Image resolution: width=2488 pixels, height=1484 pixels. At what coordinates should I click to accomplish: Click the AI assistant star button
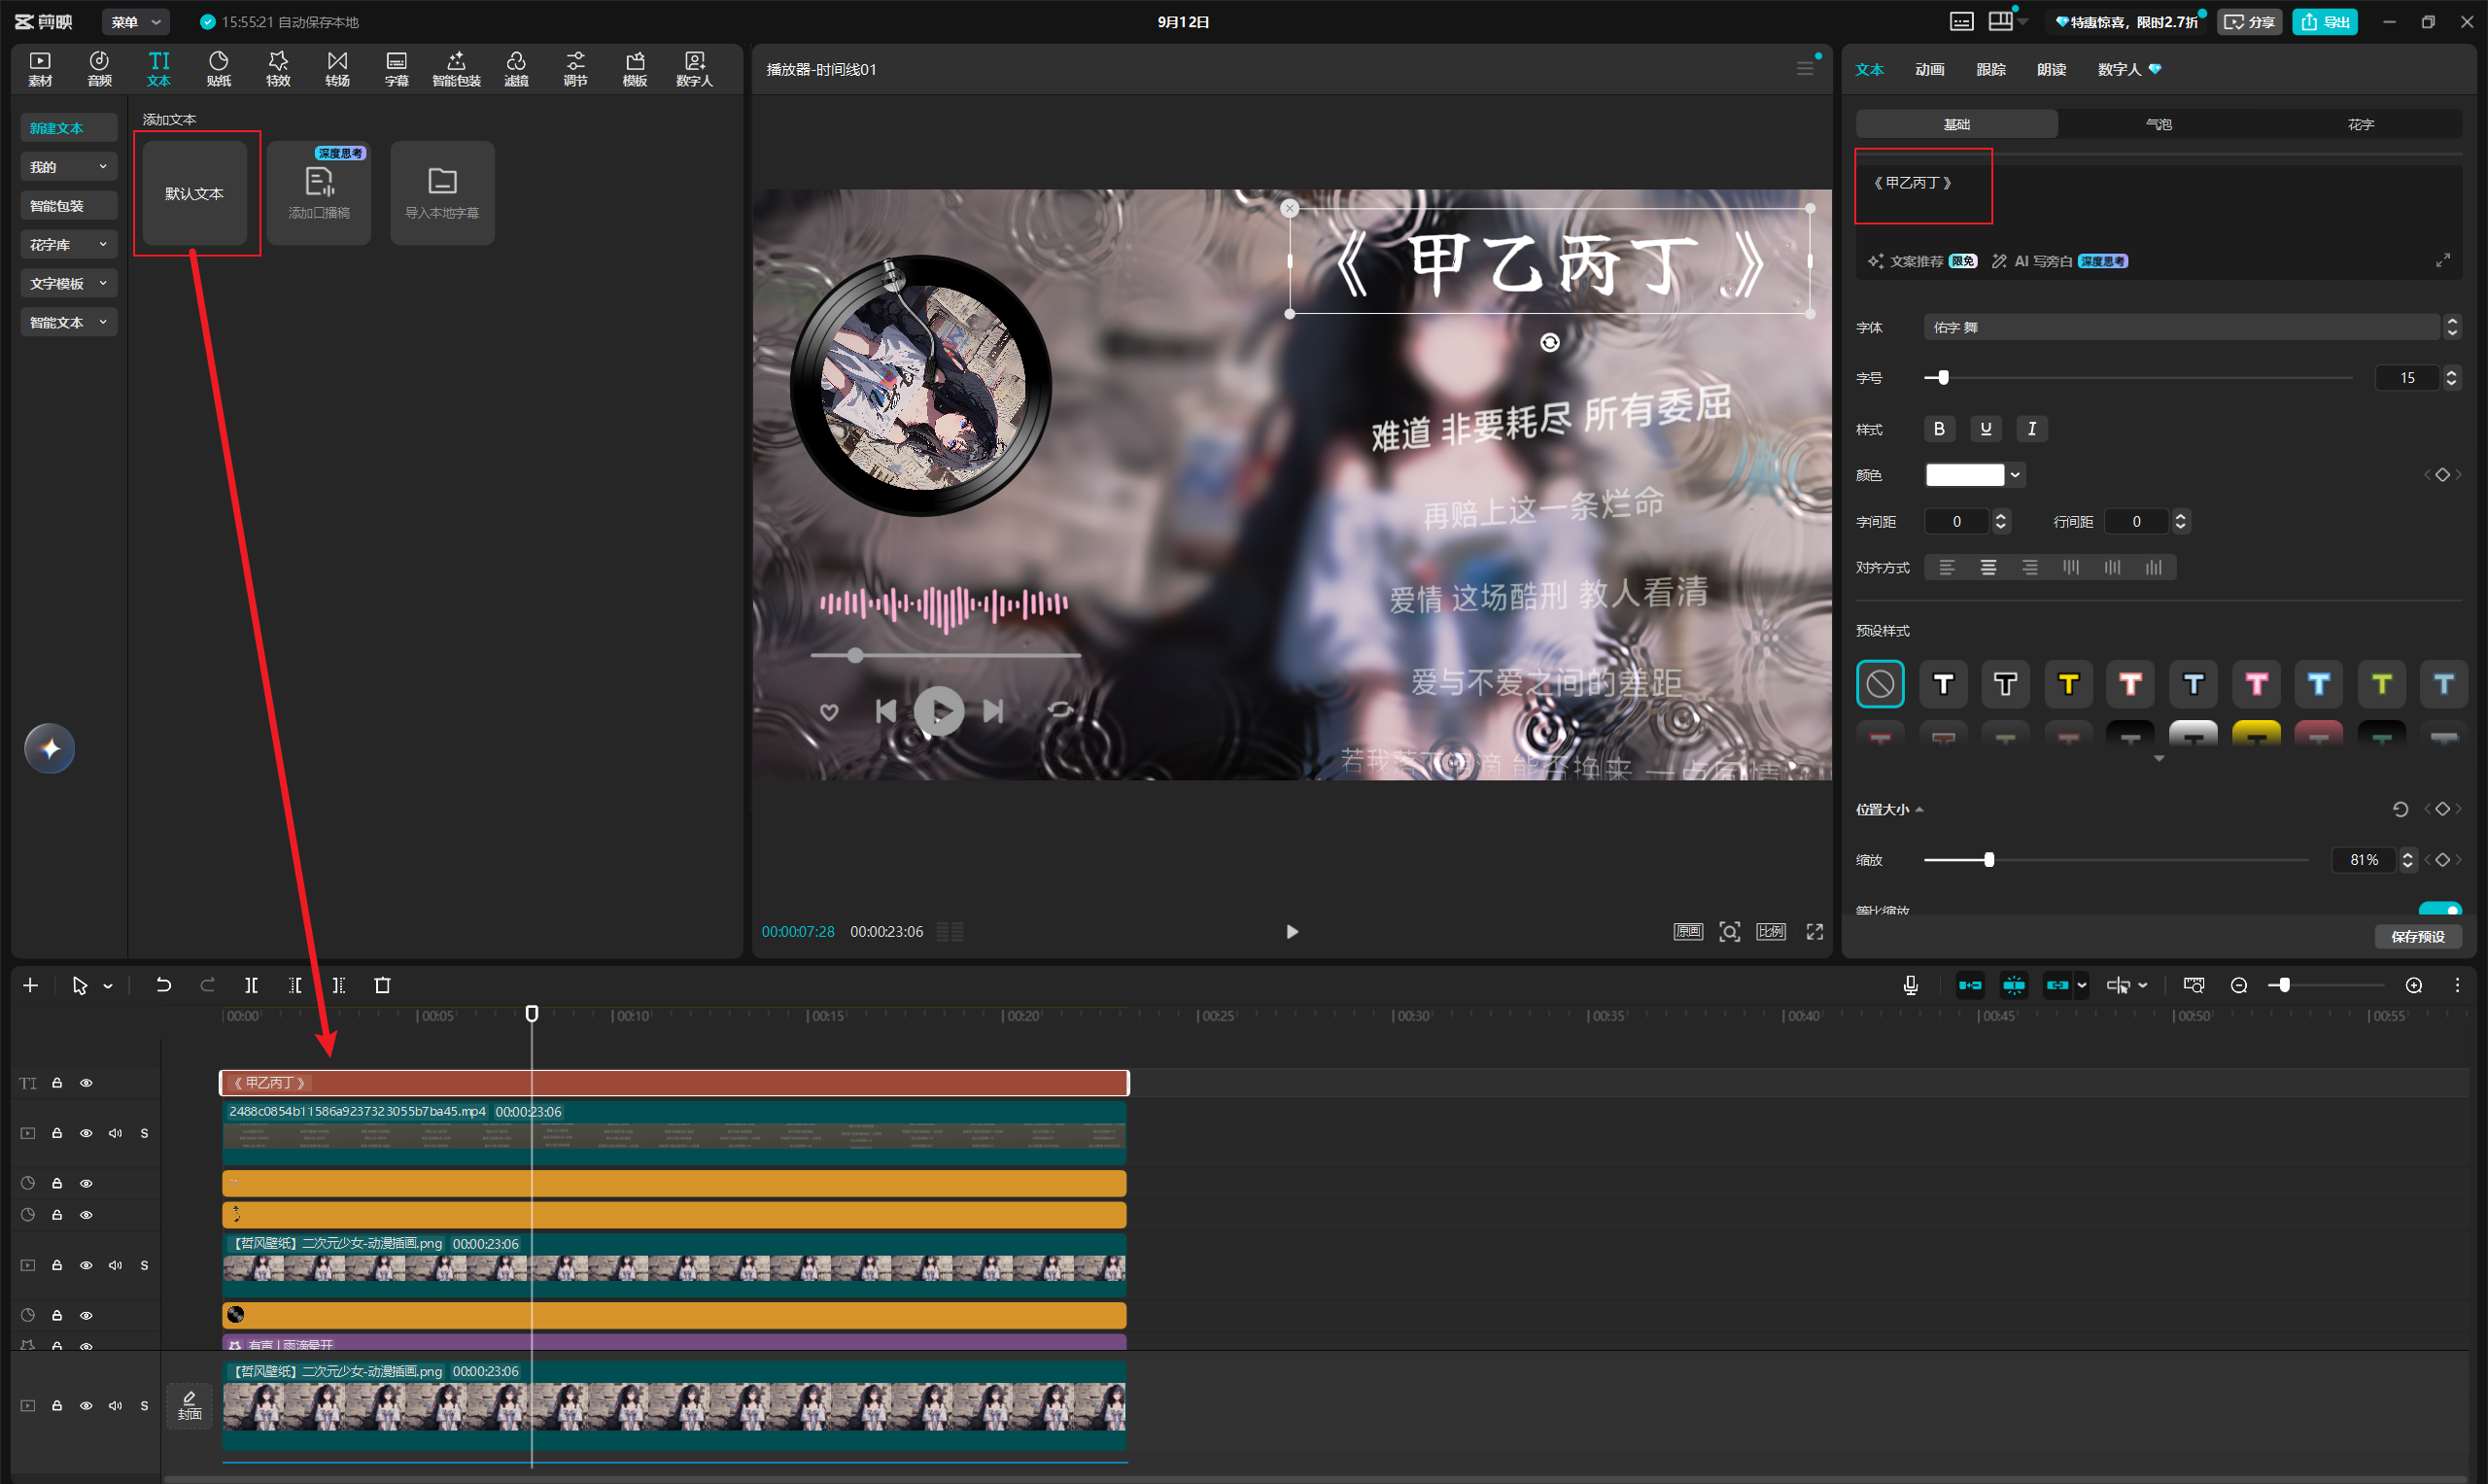tap(49, 748)
